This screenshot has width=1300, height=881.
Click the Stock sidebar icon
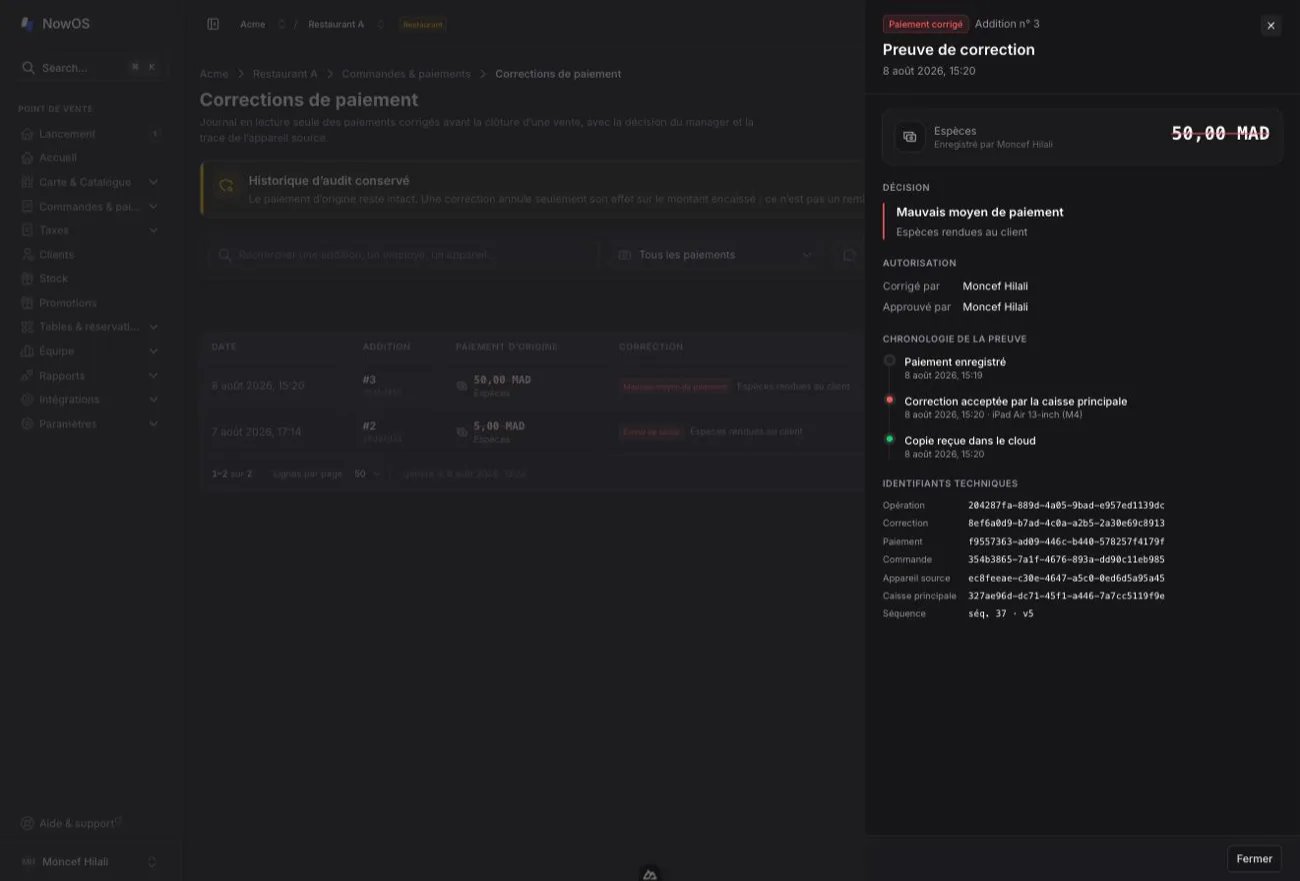pyautogui.click(x=28, y=279)
